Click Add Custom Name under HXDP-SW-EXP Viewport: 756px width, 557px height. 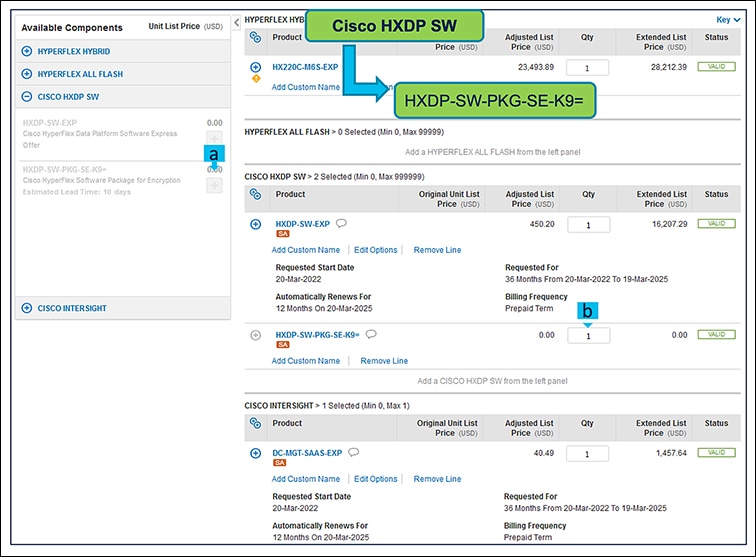[x=306, y=250]
